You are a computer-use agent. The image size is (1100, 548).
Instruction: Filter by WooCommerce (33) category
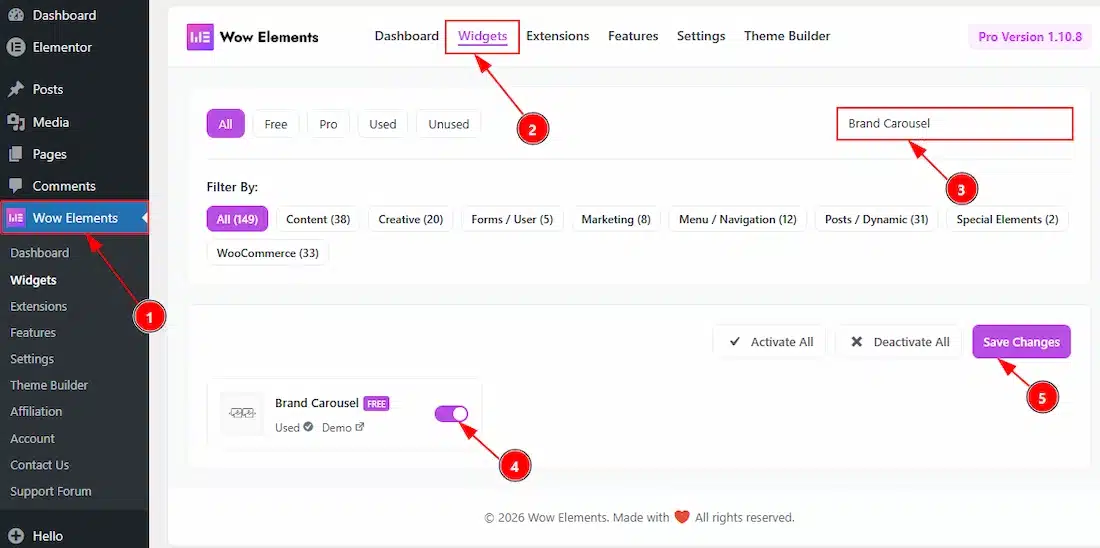(268, 253)
